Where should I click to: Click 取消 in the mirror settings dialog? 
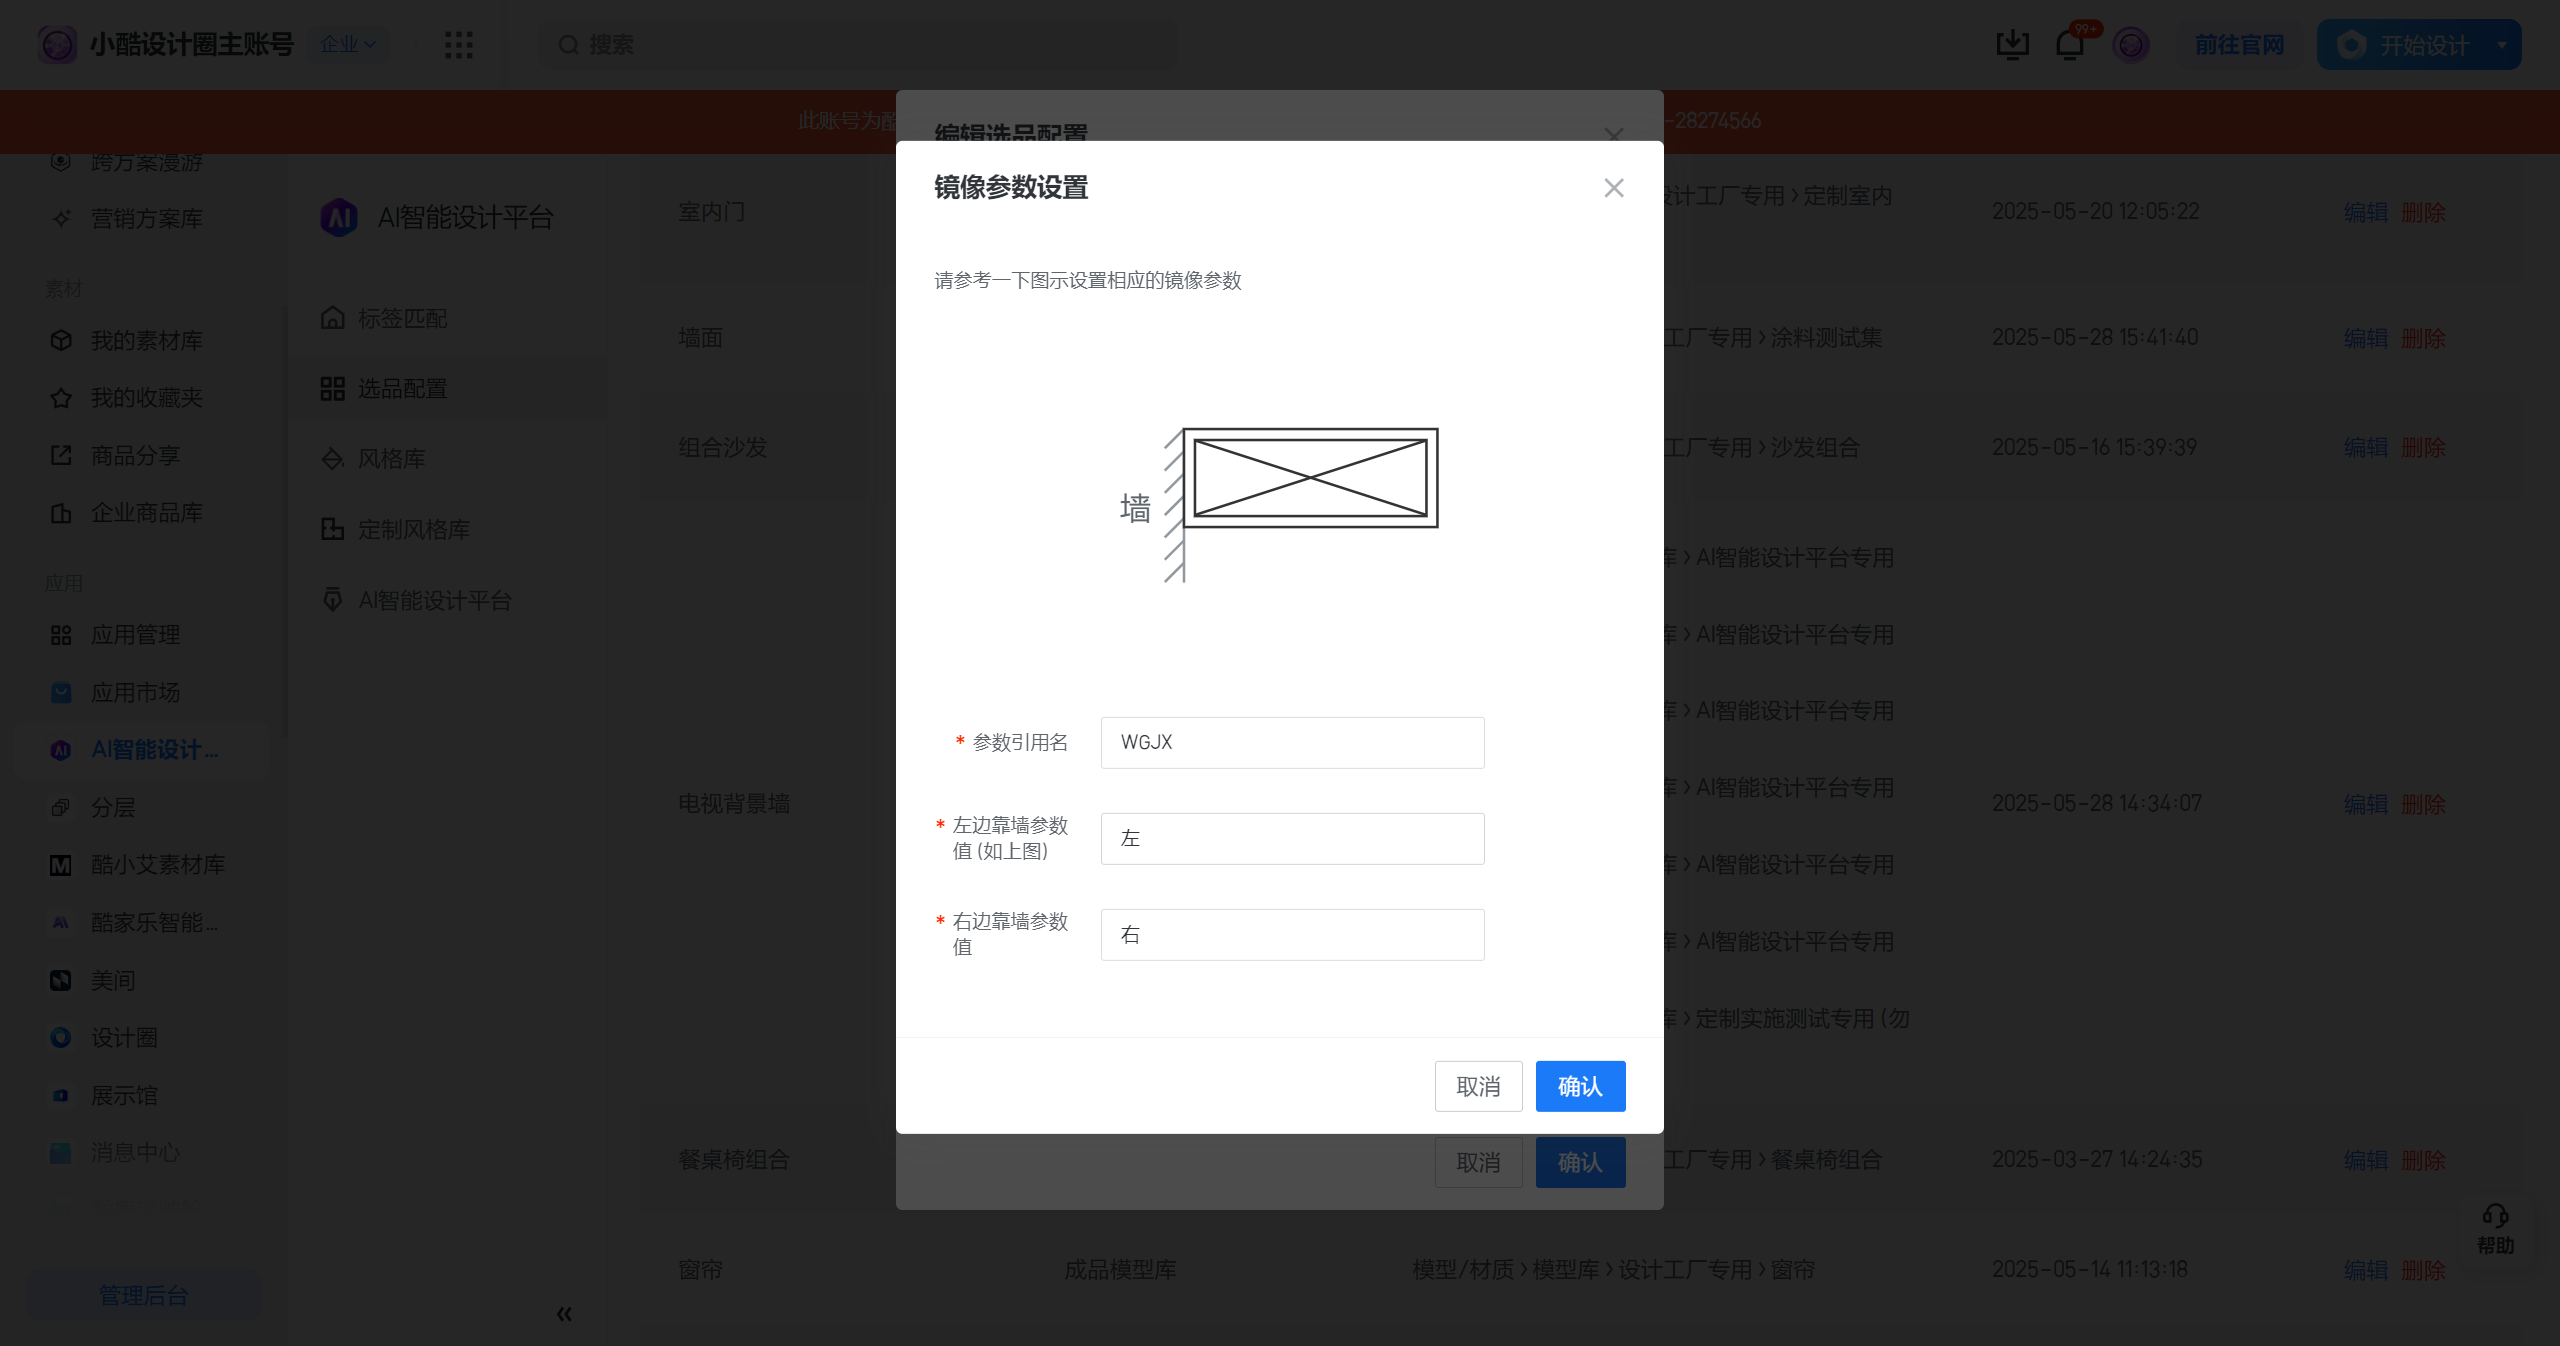click(x=1478, y=1086)
